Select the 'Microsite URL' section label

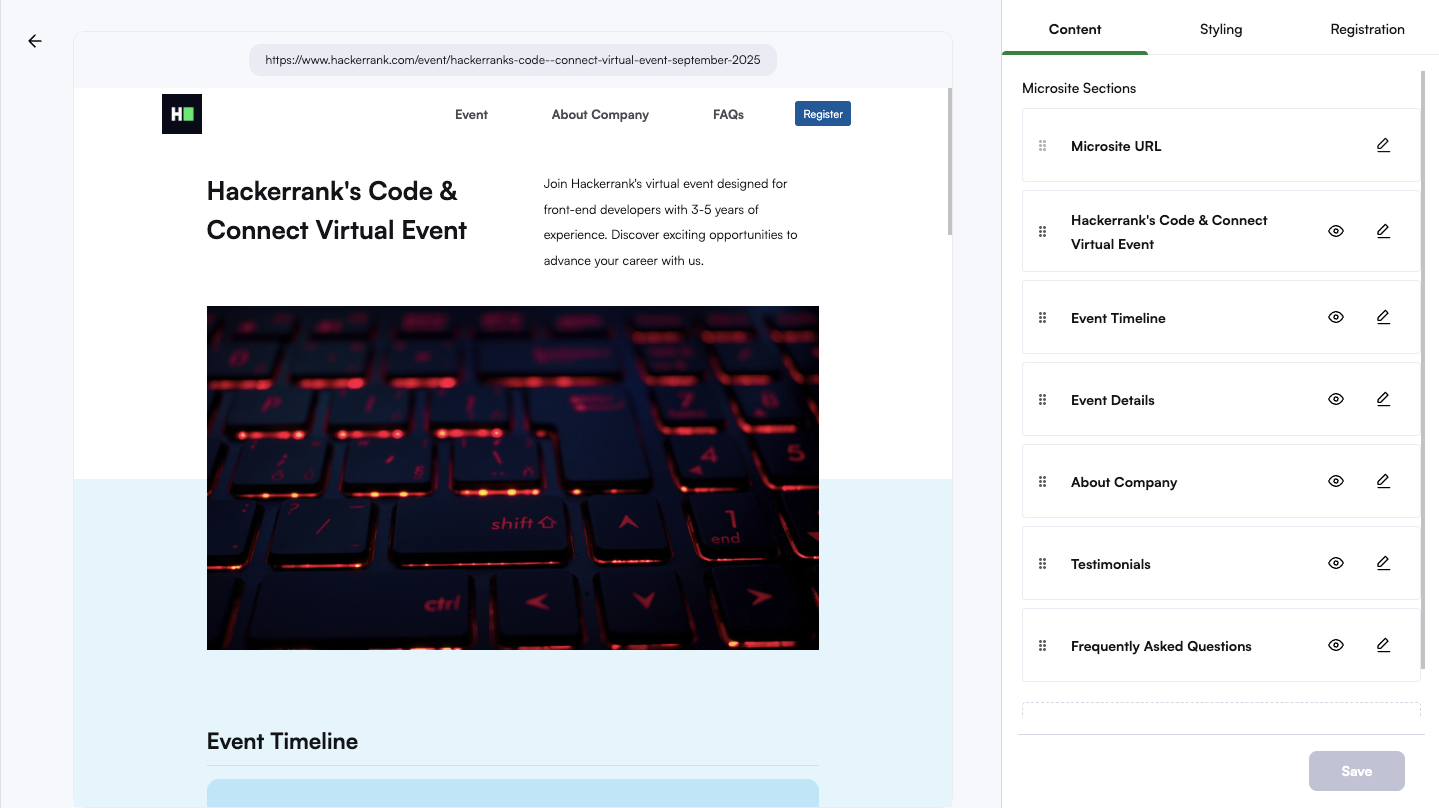pyautogui.click(x=1116, y=146)
